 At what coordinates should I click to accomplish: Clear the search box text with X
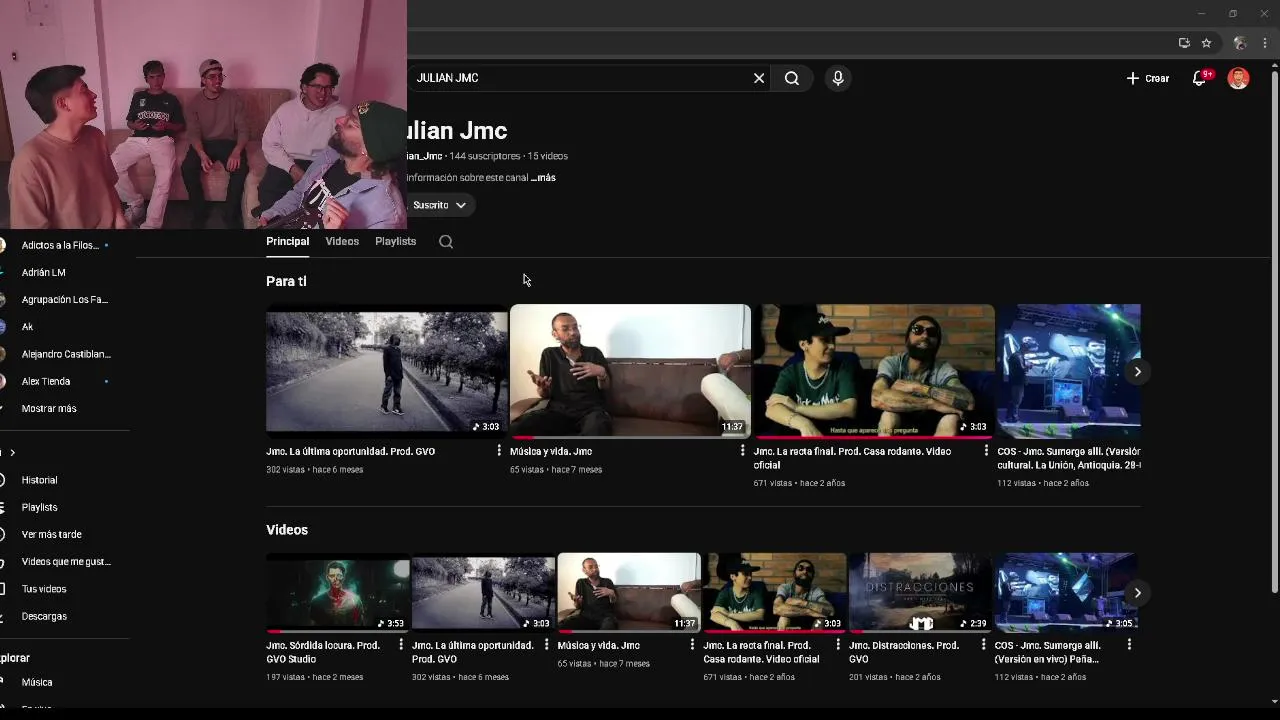[x=759, y=78]
